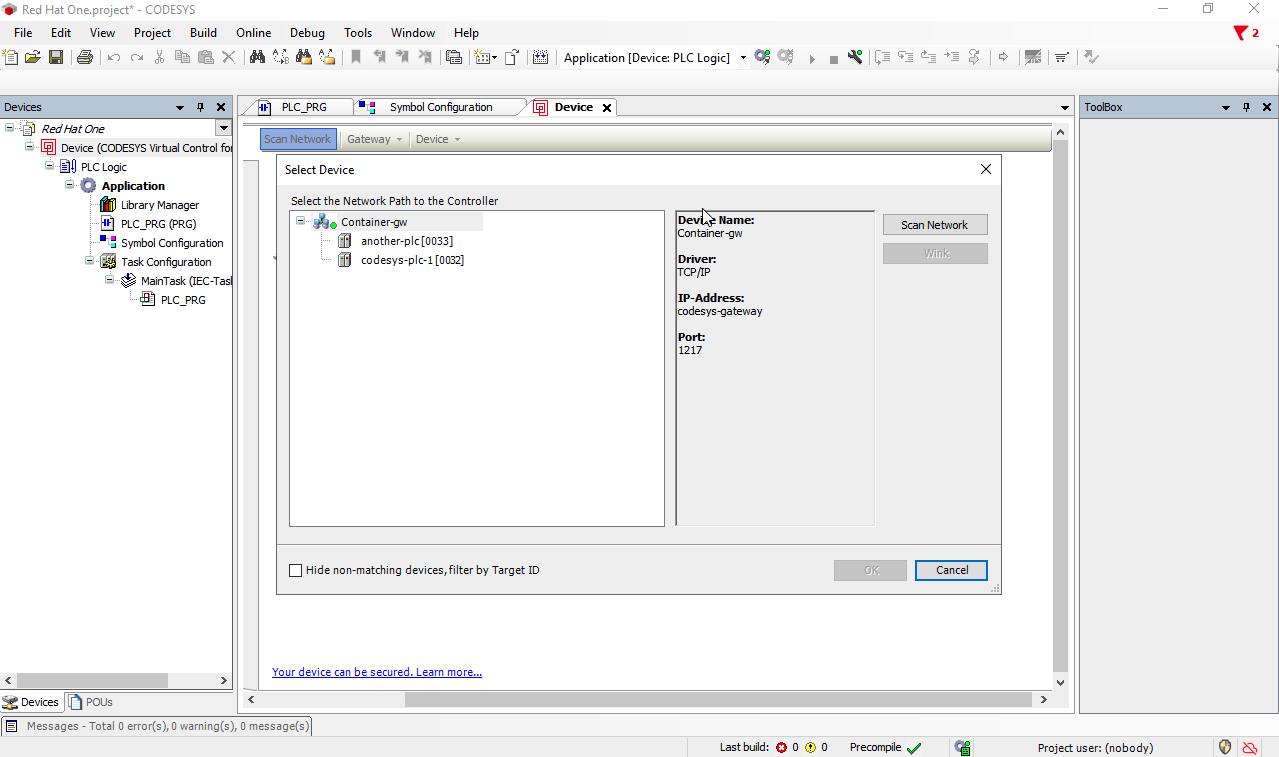Click the Login gear icon
The width and height of the screenshot is (1279, 757).
coord(763,57)
